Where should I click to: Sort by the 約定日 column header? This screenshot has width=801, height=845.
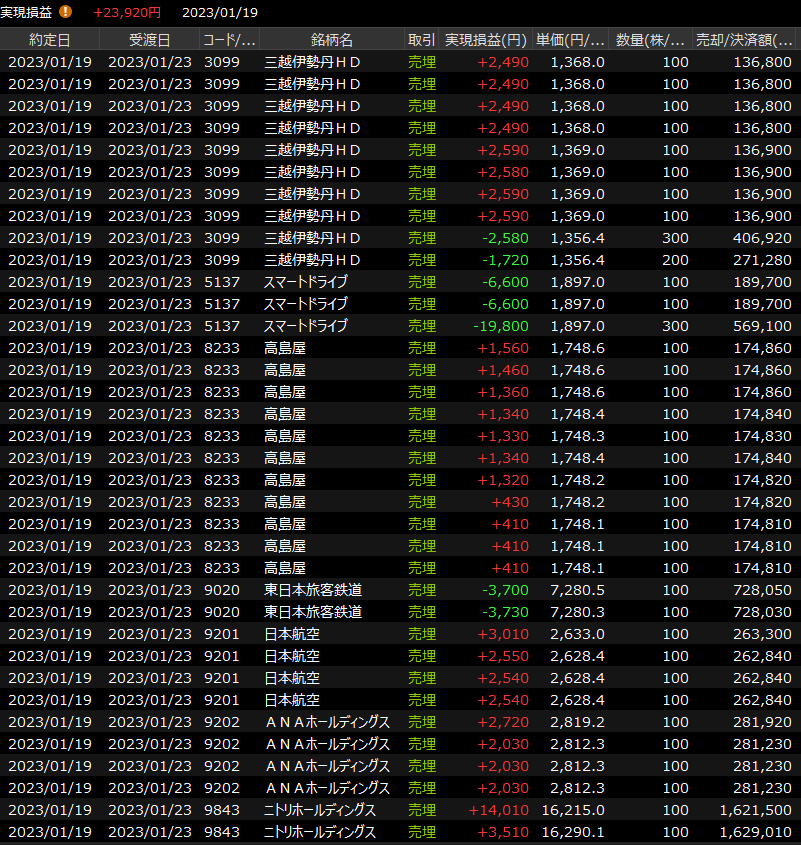point(50,40)
